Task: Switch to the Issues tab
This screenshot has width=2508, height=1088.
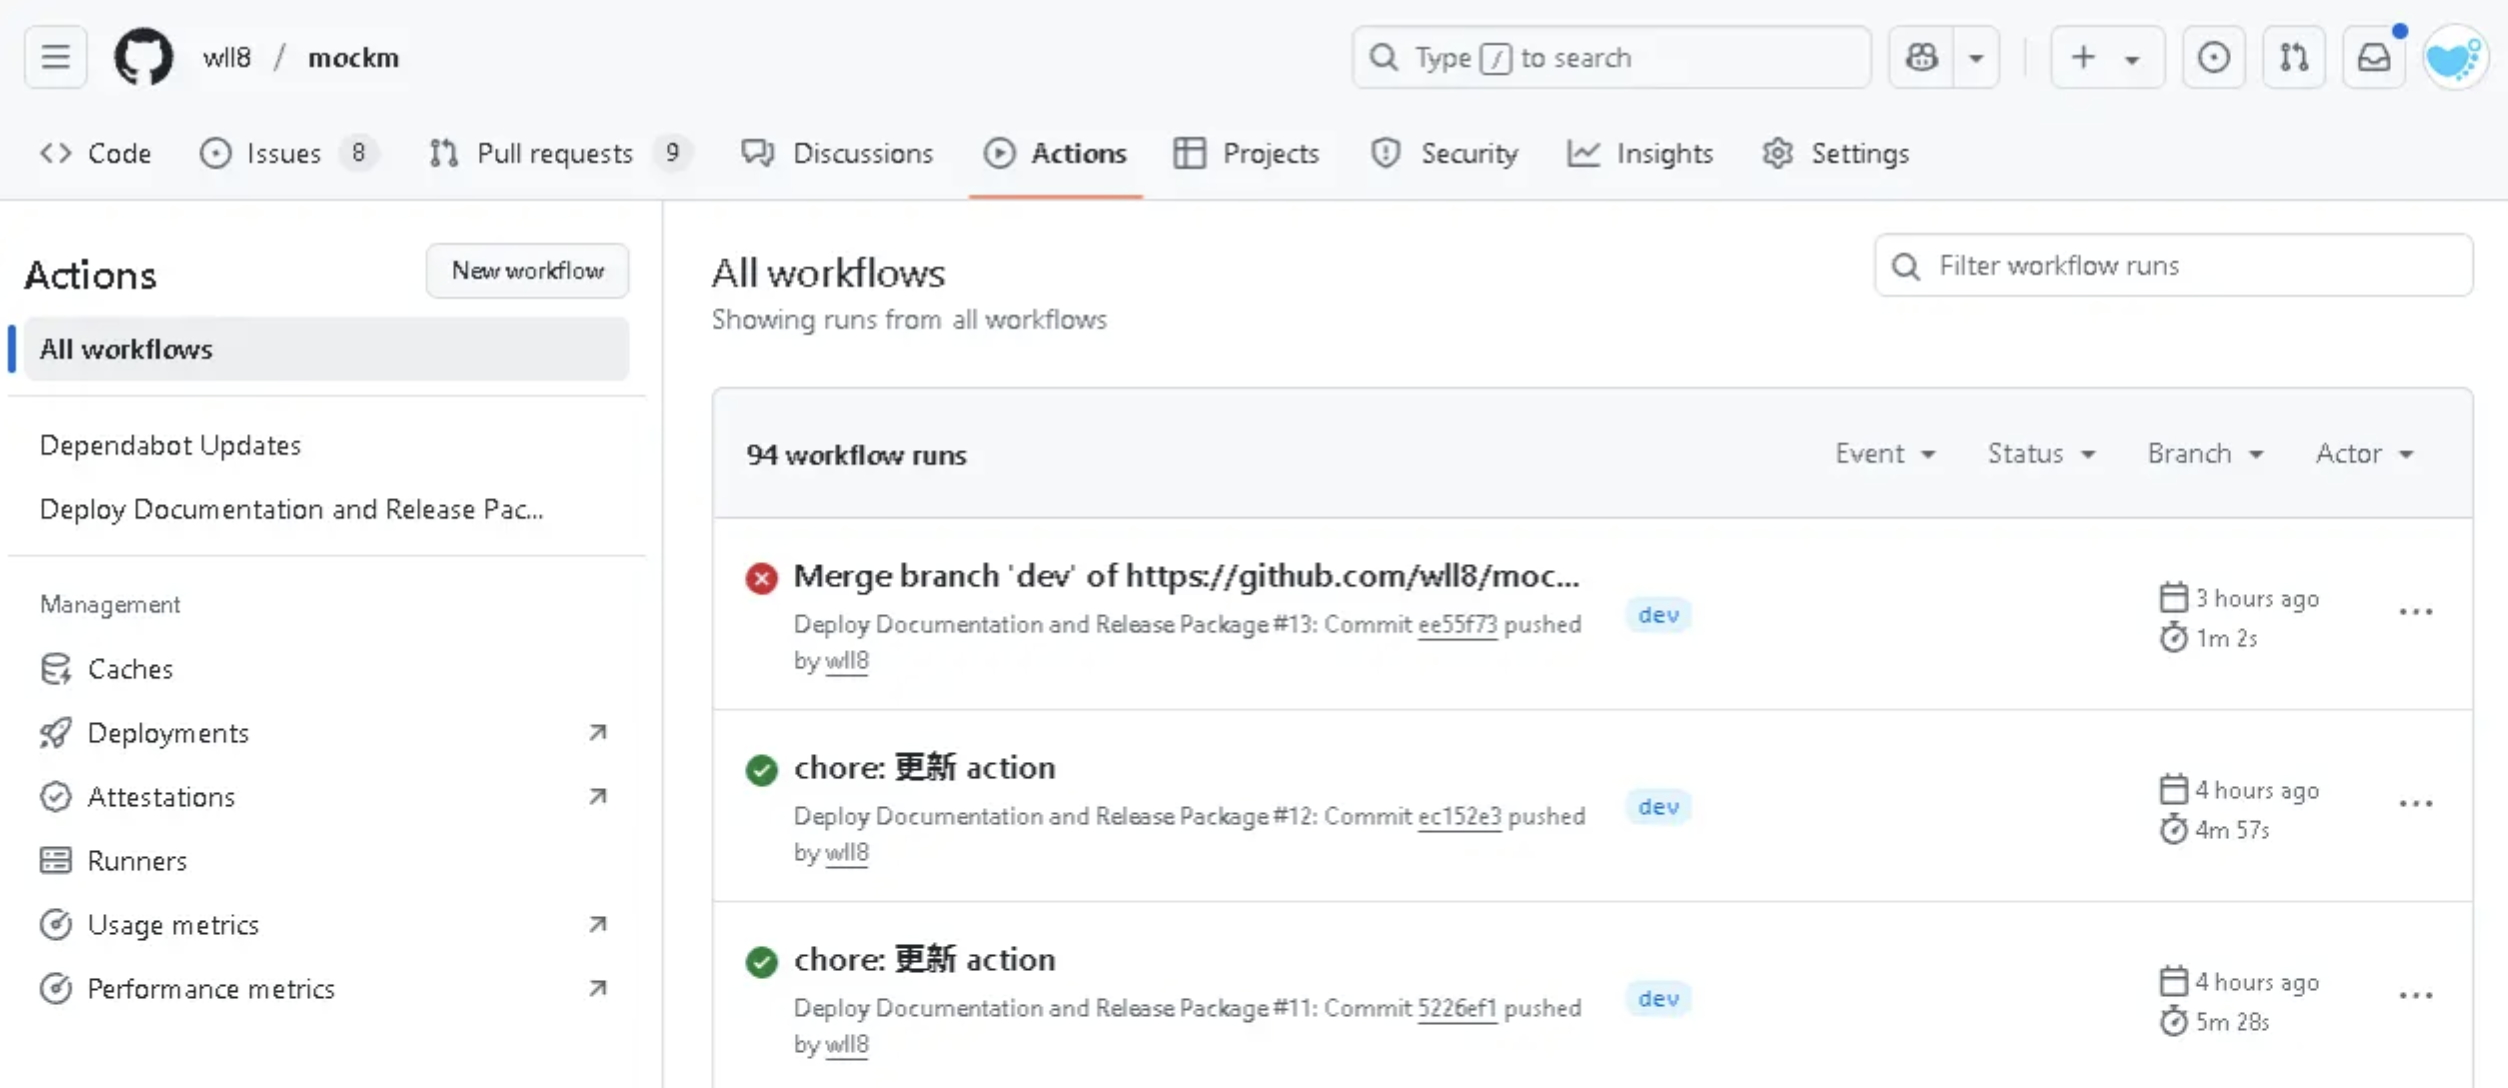Action: [287, 153]
